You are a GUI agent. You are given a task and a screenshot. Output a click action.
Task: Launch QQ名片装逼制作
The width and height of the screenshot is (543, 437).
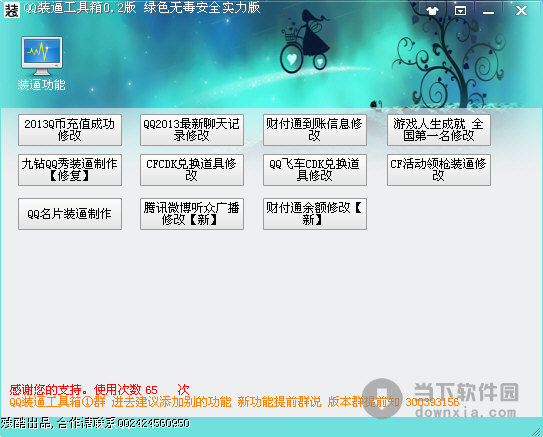tap(70, 214)
